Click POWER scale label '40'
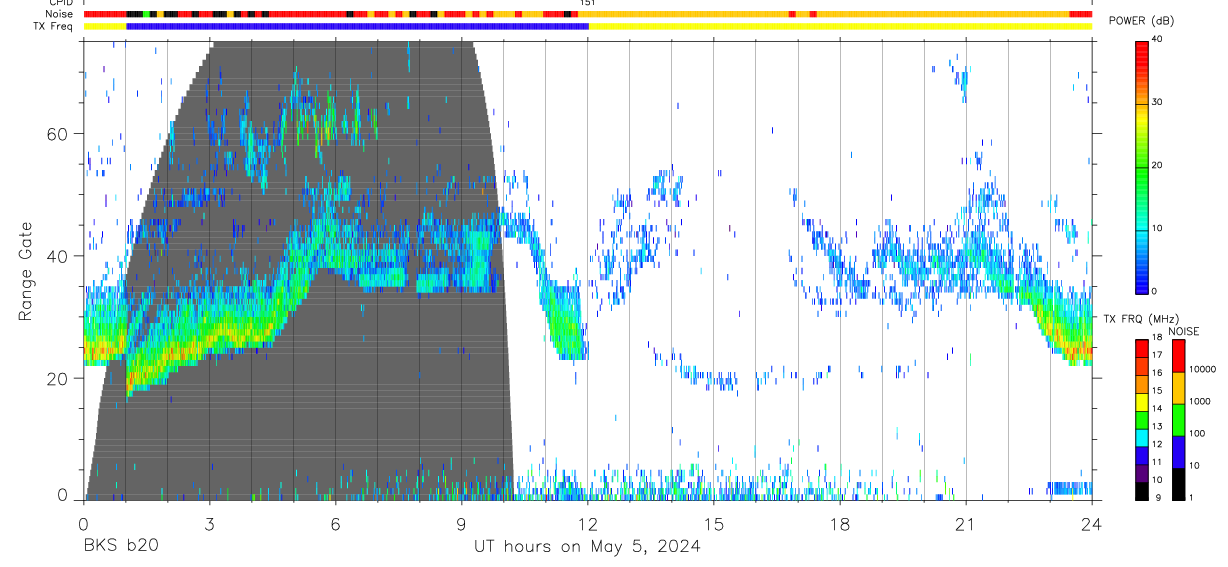The height and width of the screenshot is (567, 1228). (1156, 40)
